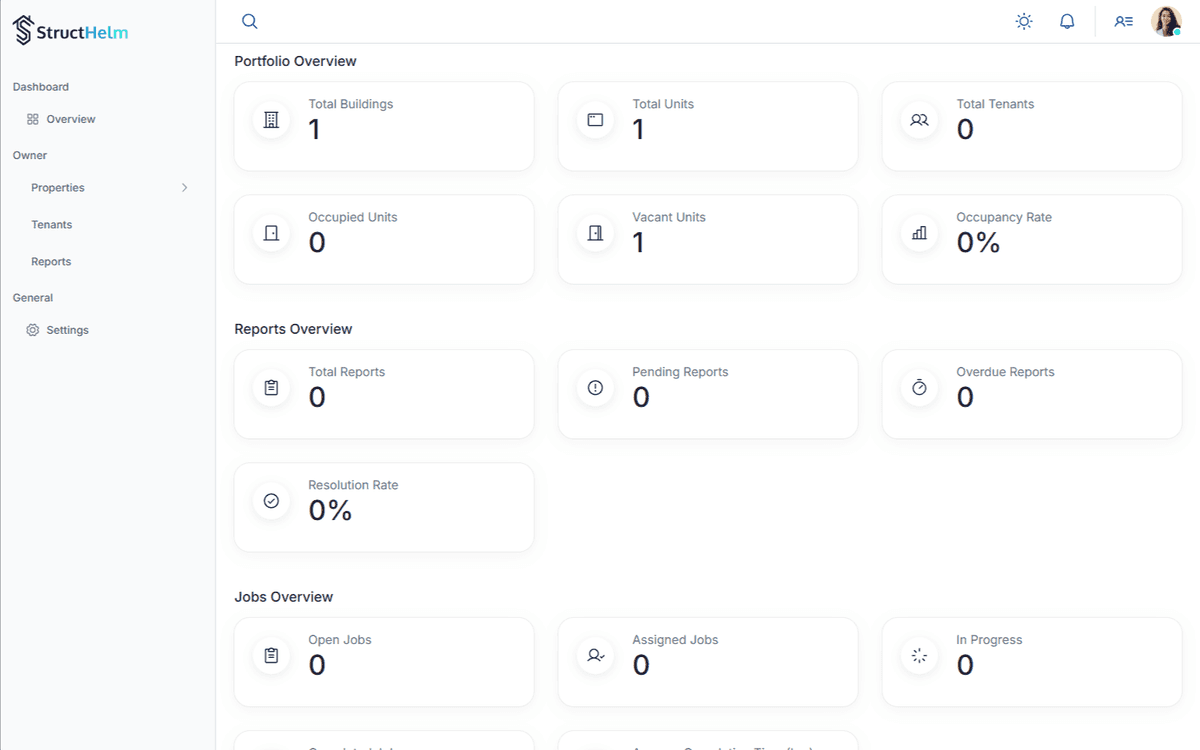
Task: Click the Total Buildings card icon
Action: coord(270,119)
